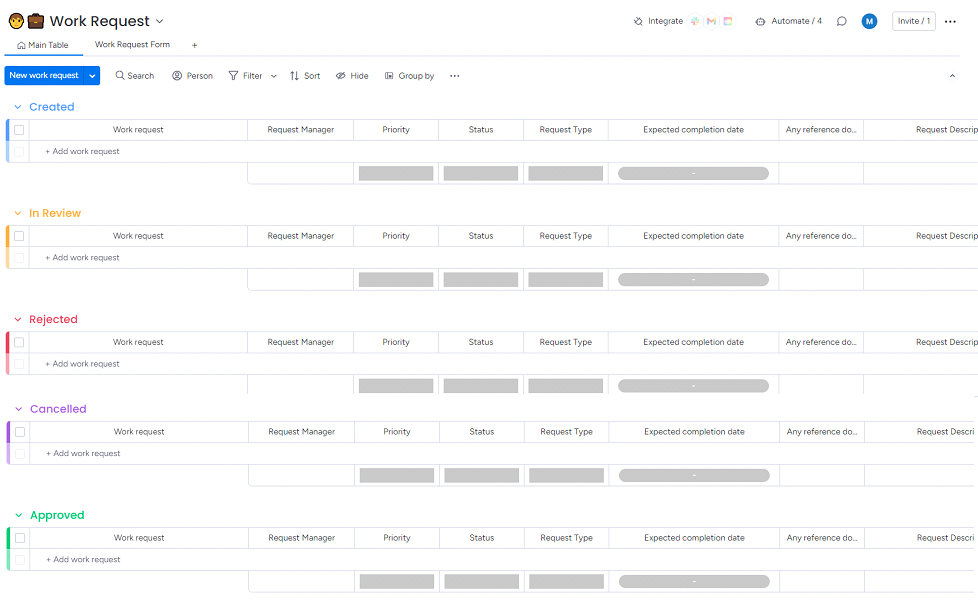Collapse the Cancelled group
This screenshot has width=978, height=613.
(x=19, y=409)
